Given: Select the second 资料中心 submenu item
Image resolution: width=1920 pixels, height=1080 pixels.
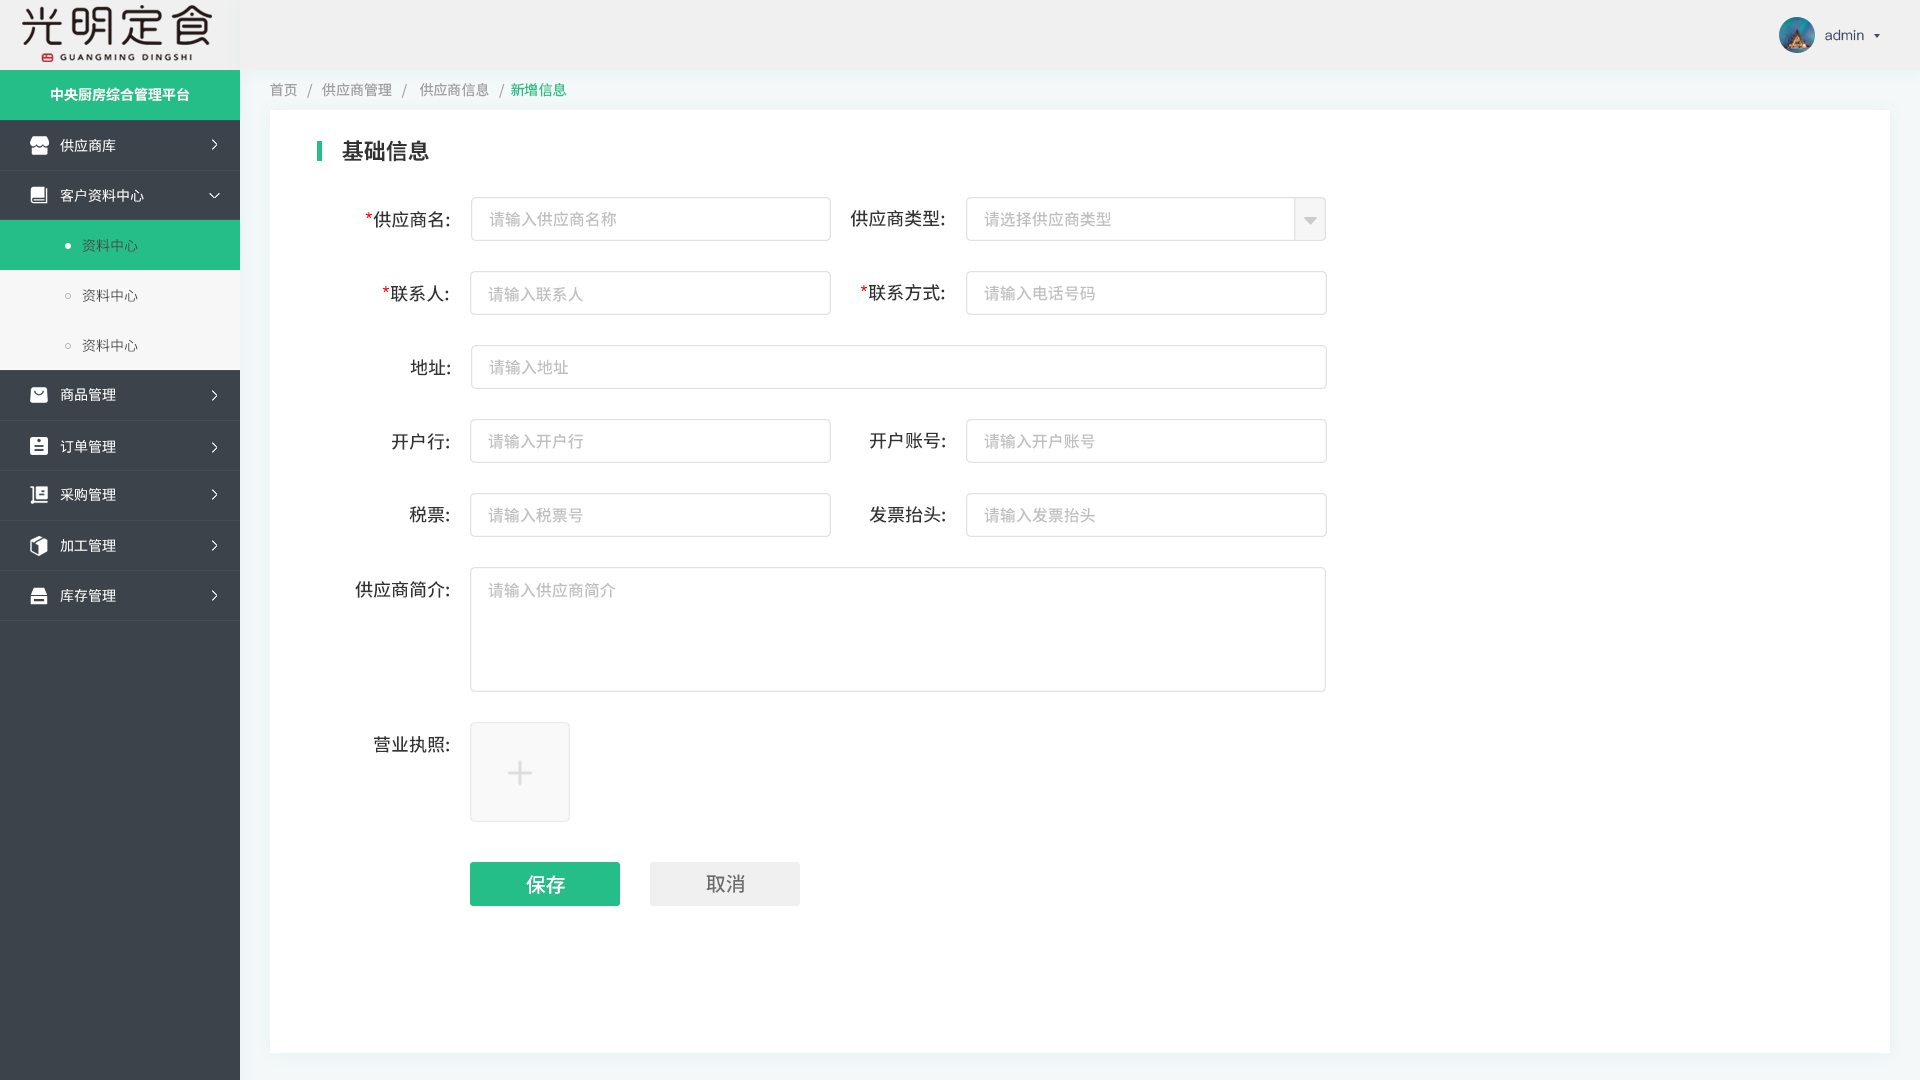Looking at the screenshot, I should [110, 295].
